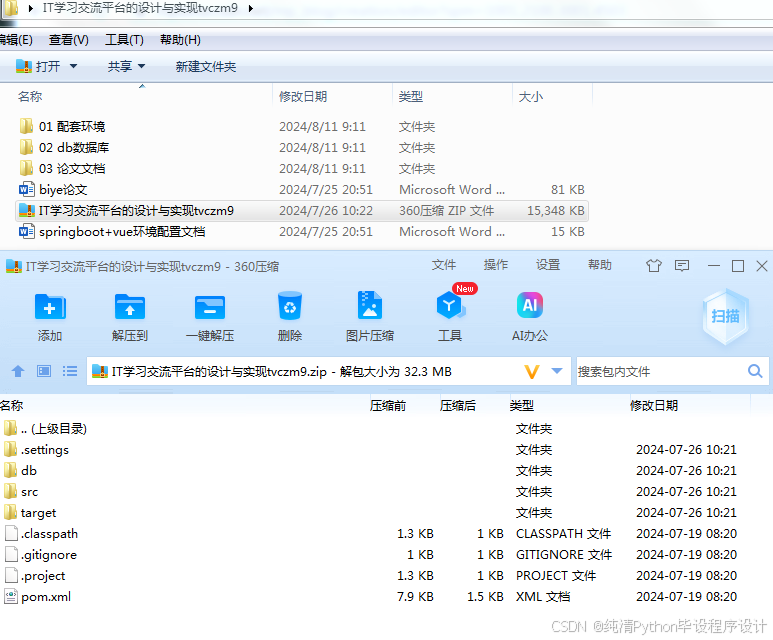Viewport: 773px width, 640px height.
Task: Click the src folder icon in the archive
Action: (x=10, y=491)
